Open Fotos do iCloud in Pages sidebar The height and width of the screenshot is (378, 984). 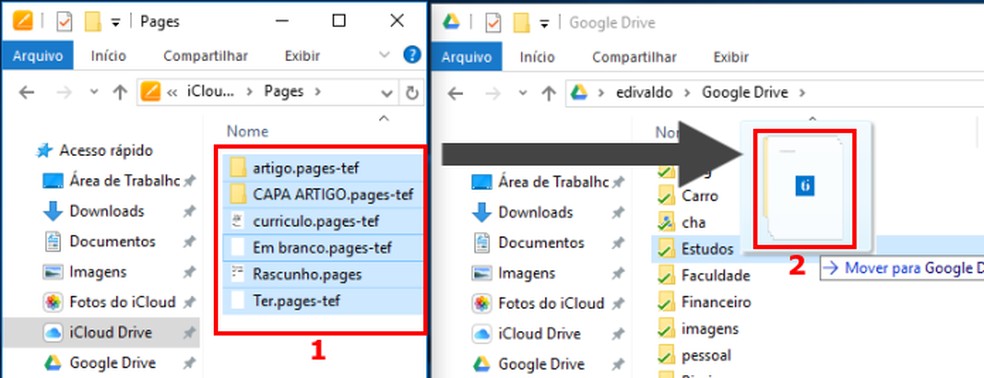109,302
